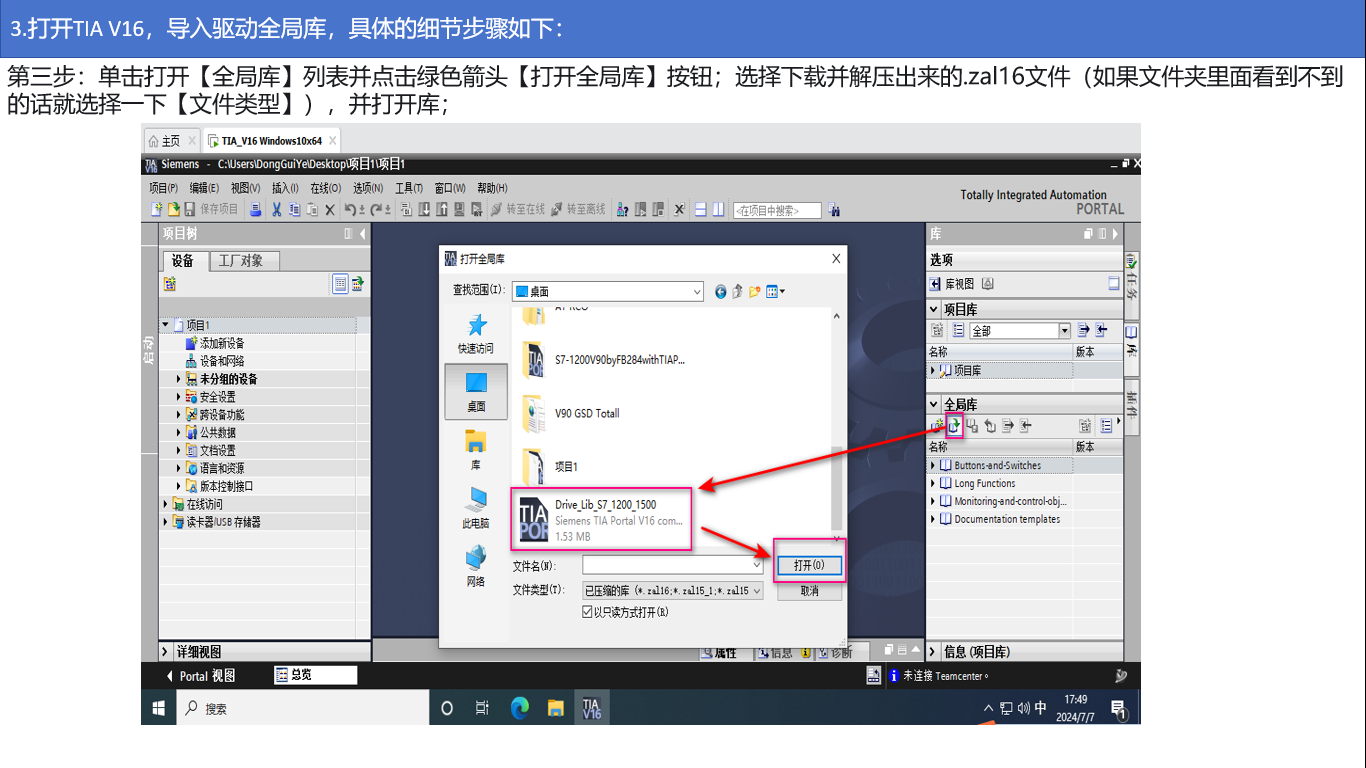Open the Online (O) menu

pyautogui.click(x=325, y=188)
